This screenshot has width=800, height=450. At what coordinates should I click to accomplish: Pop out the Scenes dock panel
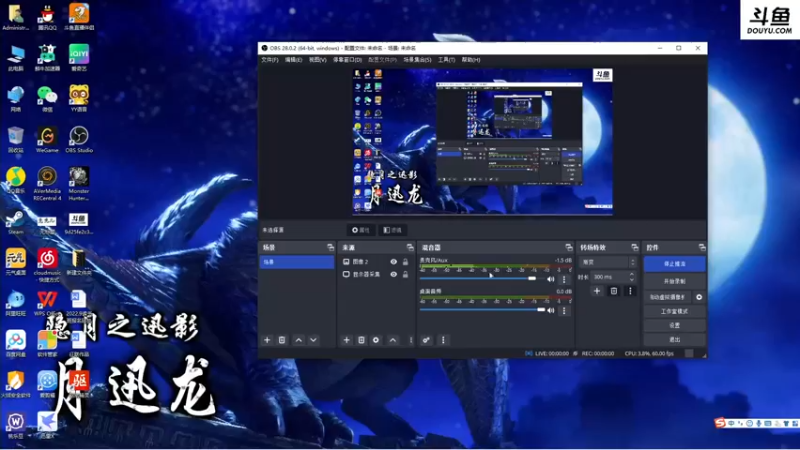click(330, 247)
